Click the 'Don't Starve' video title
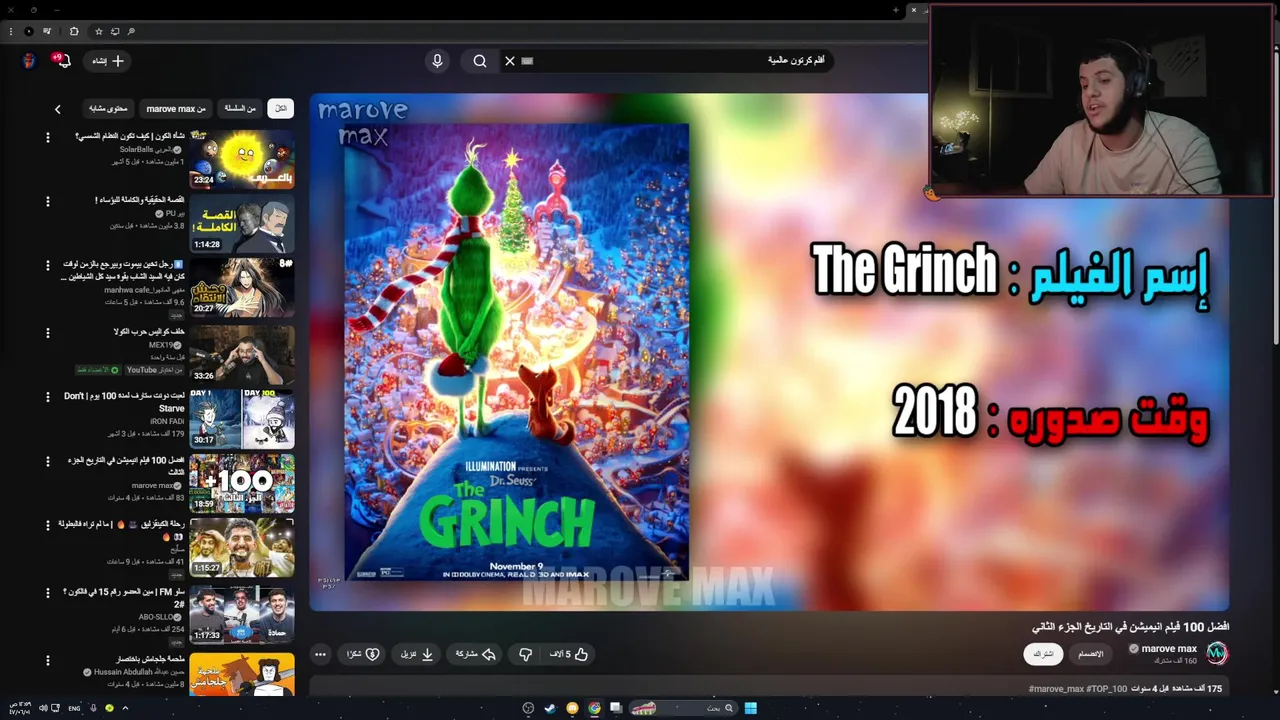1280x720 pixels. coord(124,402)
